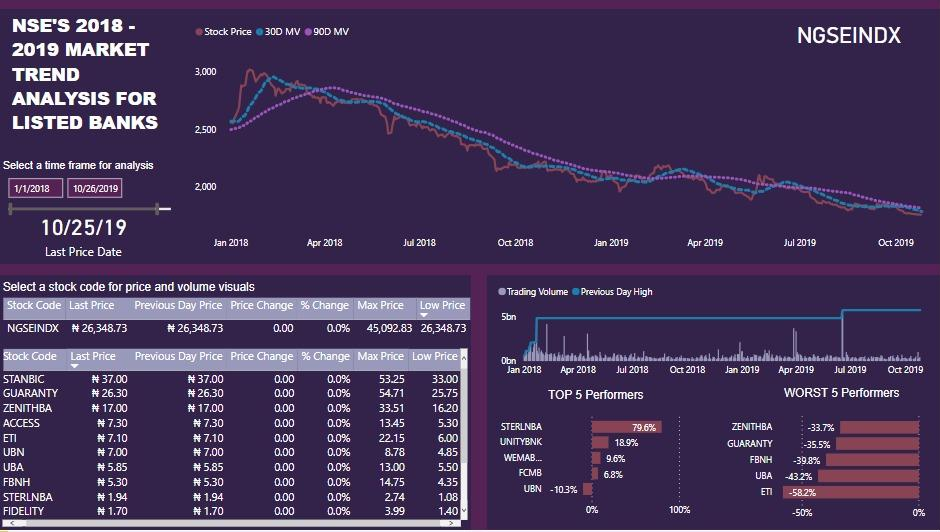This screenshot has width=940, height=532.
Task: Click the Stock Code header in the banks table
Action: coord(30,356)
